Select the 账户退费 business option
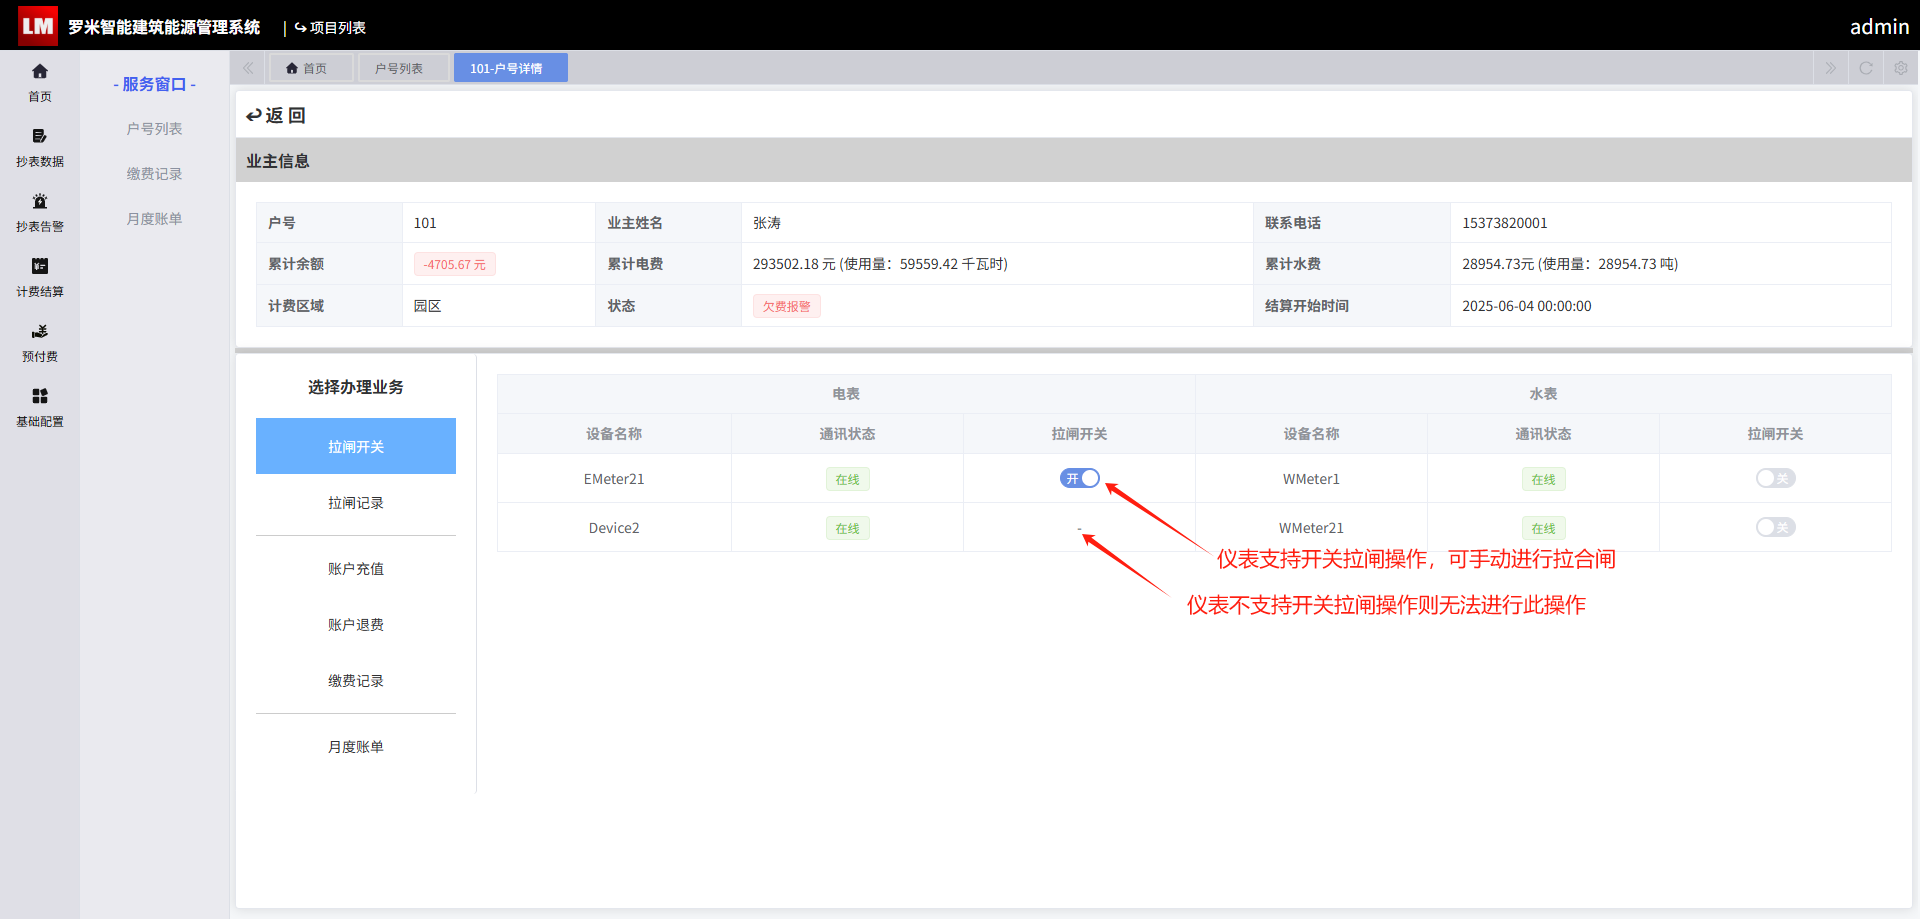1920x919 pixels. 356,625
